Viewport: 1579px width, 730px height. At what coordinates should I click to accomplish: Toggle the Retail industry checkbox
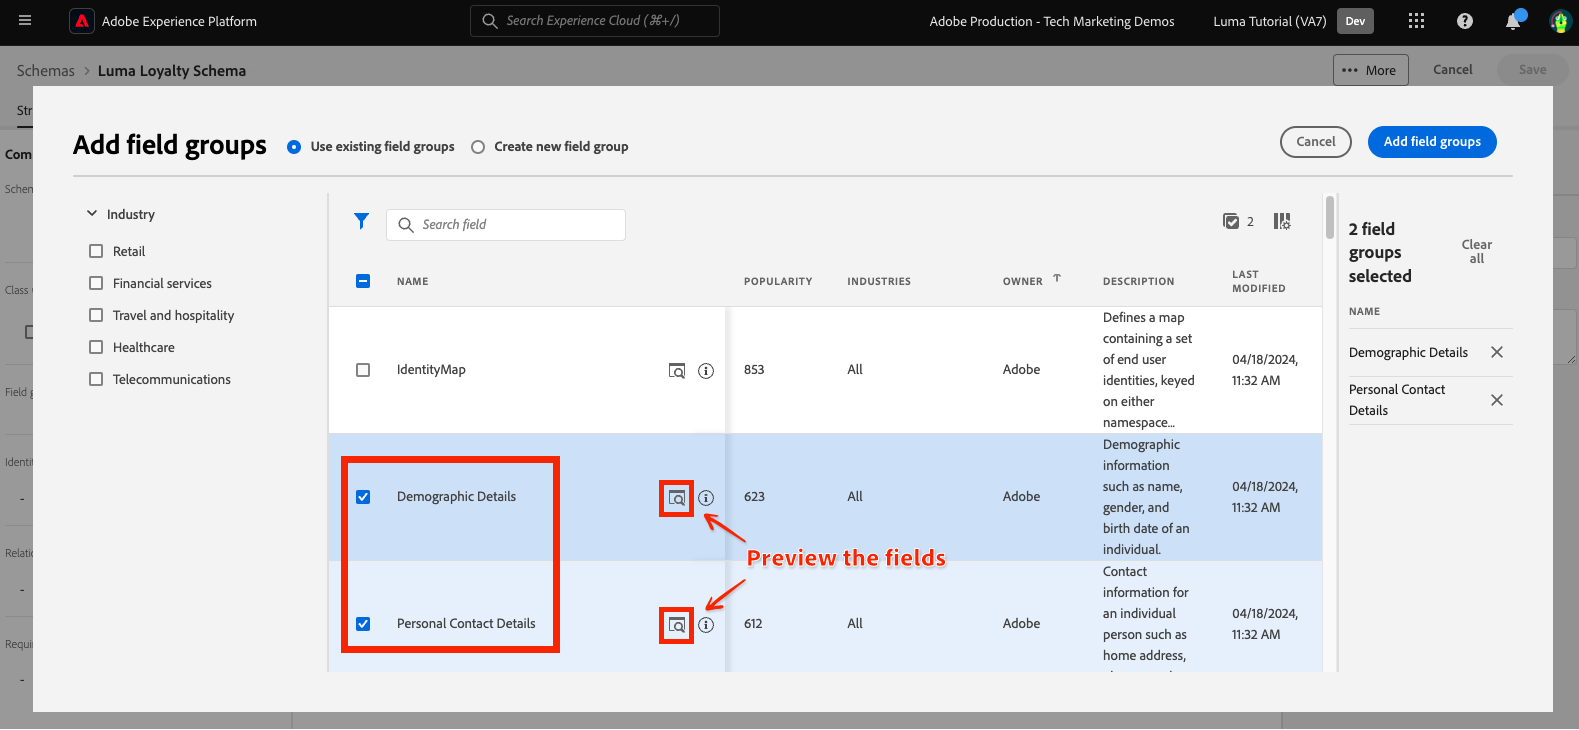(x=96, y=251)
